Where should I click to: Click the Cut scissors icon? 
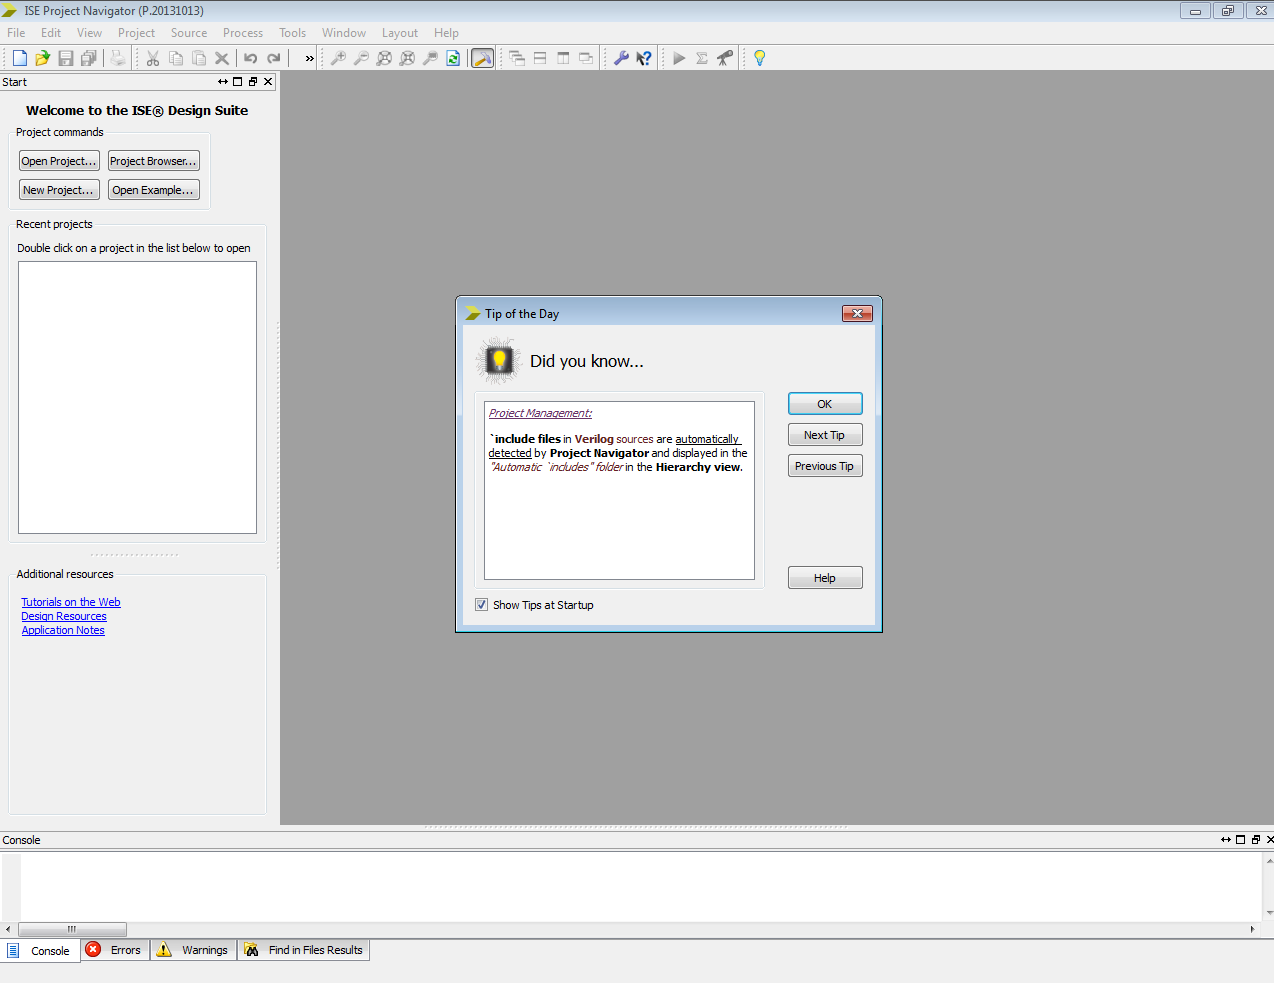point(153,58)
